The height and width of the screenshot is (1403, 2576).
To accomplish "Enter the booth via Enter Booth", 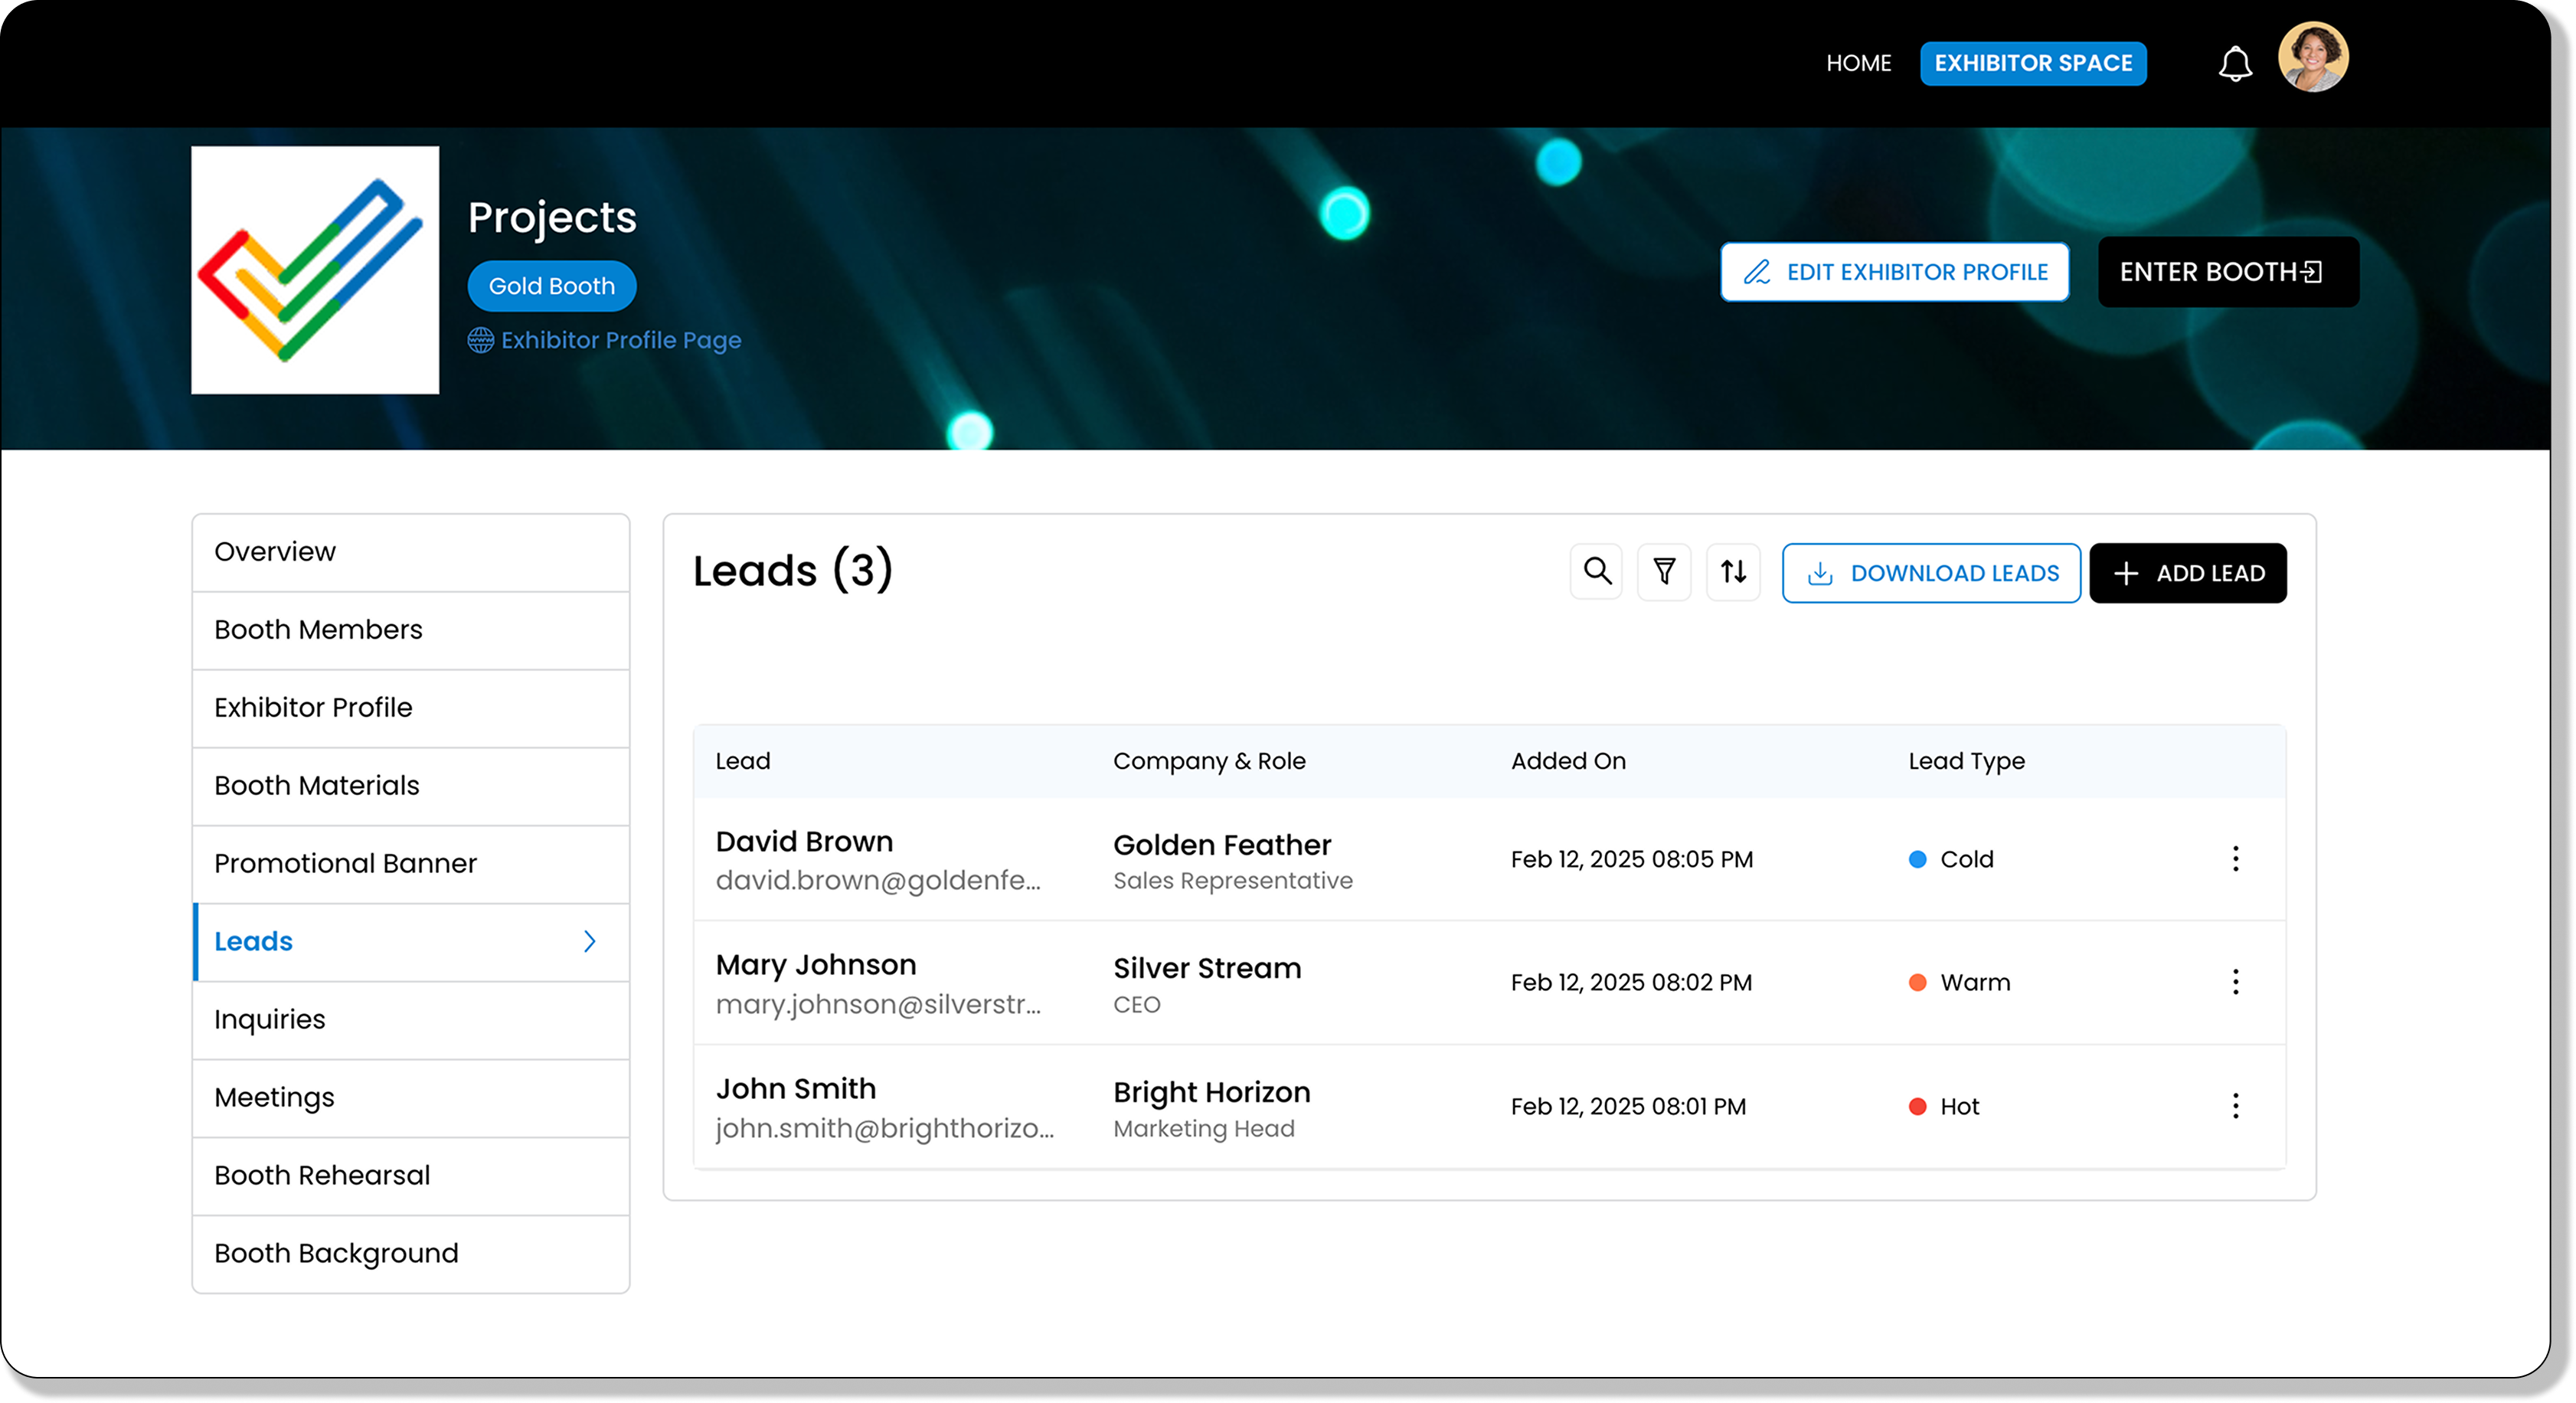I will click(2228, 272).
